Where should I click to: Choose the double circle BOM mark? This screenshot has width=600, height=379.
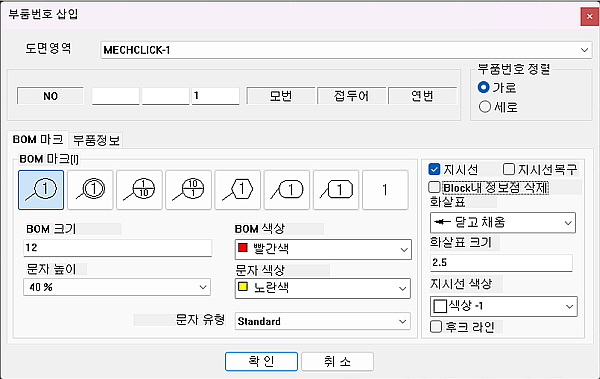[90, 190]
